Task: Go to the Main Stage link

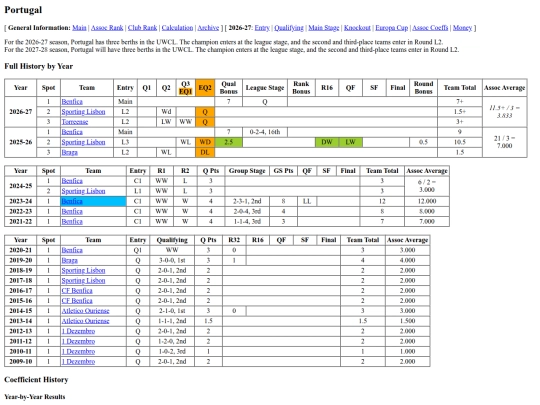Action: [x=323, y=28]
